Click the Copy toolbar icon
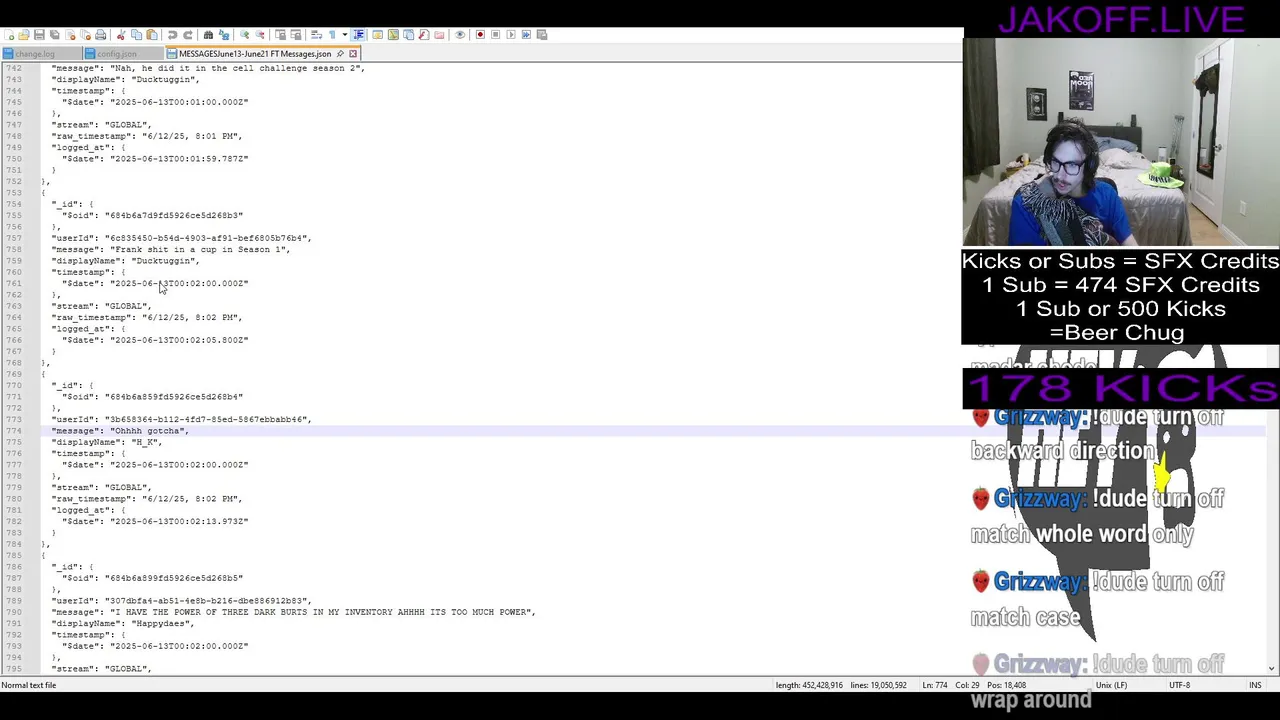 click(x=137, y=34)
